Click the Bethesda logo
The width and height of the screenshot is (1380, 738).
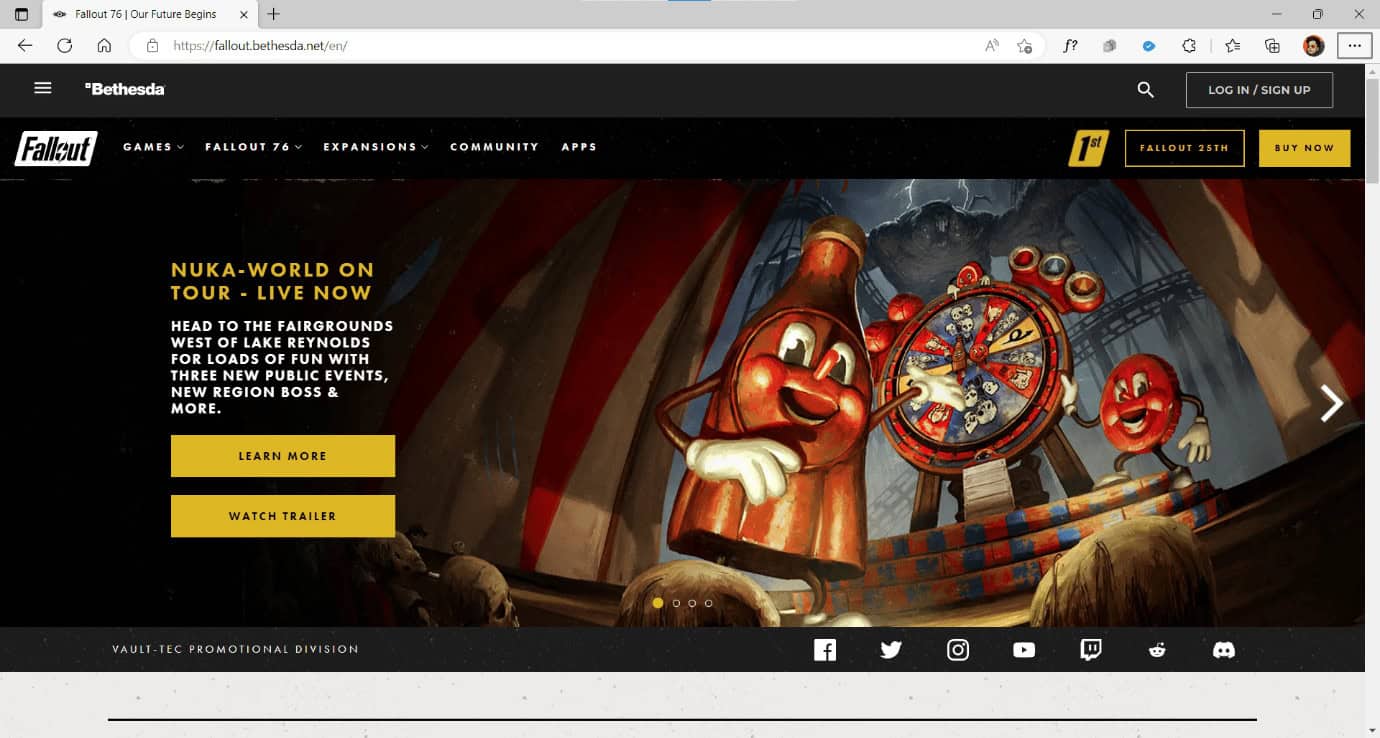point(125,89)
